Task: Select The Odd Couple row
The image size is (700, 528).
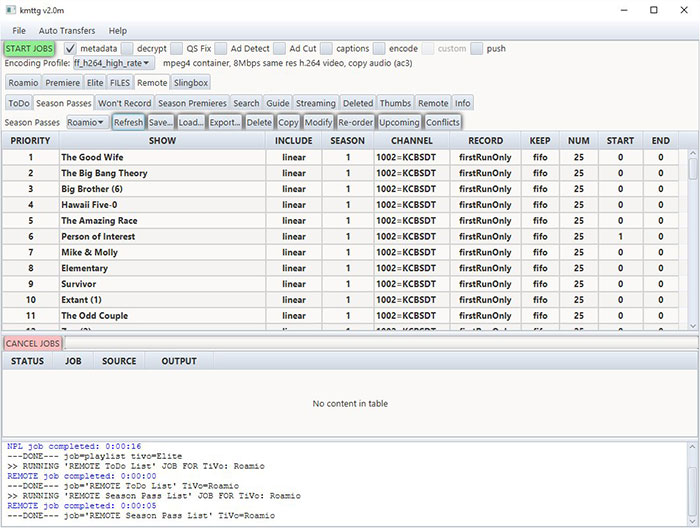Action: coord(341,316)
